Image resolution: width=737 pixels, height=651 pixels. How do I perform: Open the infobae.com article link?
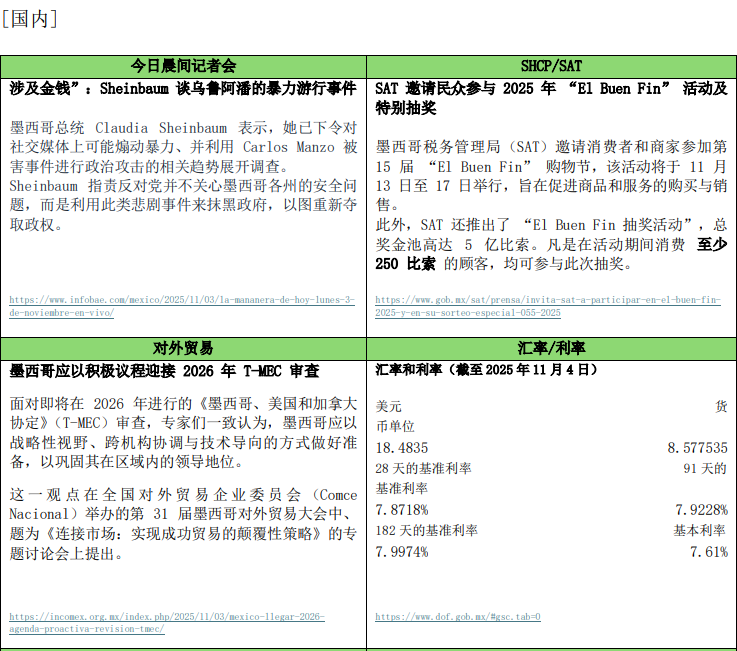182,305
